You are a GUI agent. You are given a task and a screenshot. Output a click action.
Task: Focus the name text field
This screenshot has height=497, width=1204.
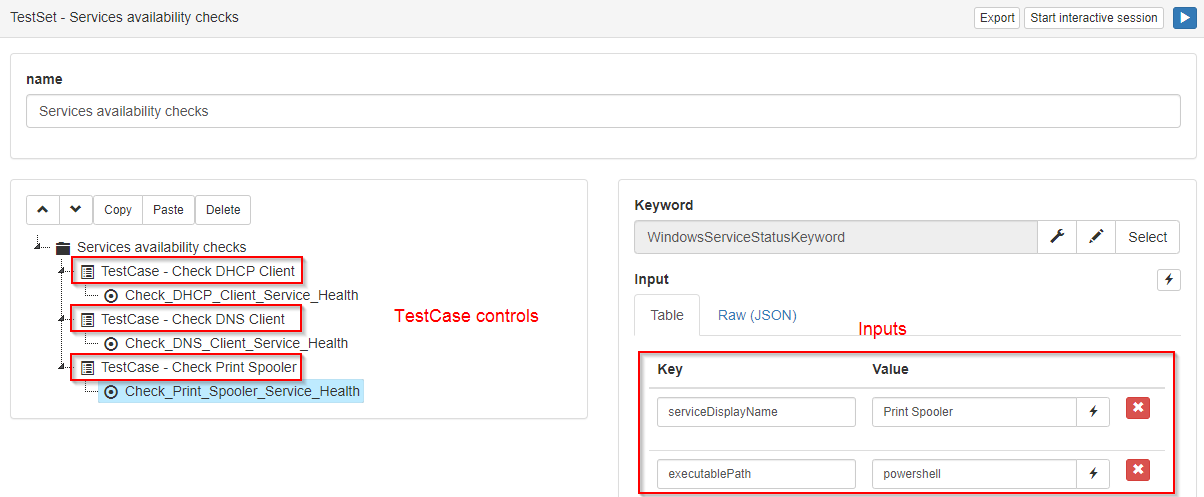pyautogui.click(x=603, y=111)
